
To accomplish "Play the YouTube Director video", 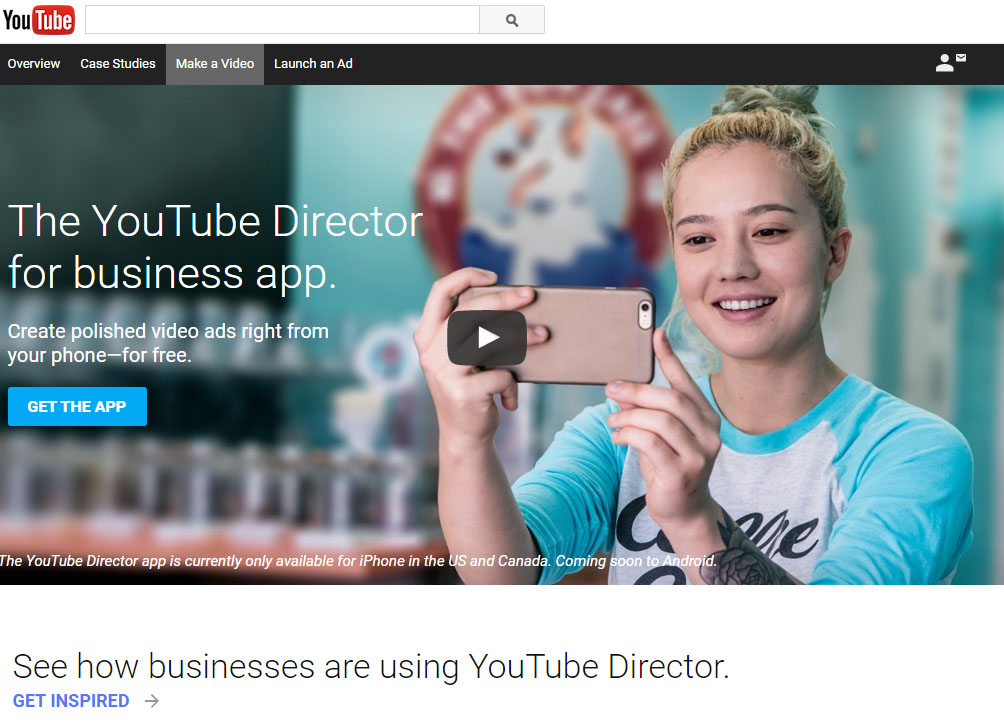I will 487,337.
